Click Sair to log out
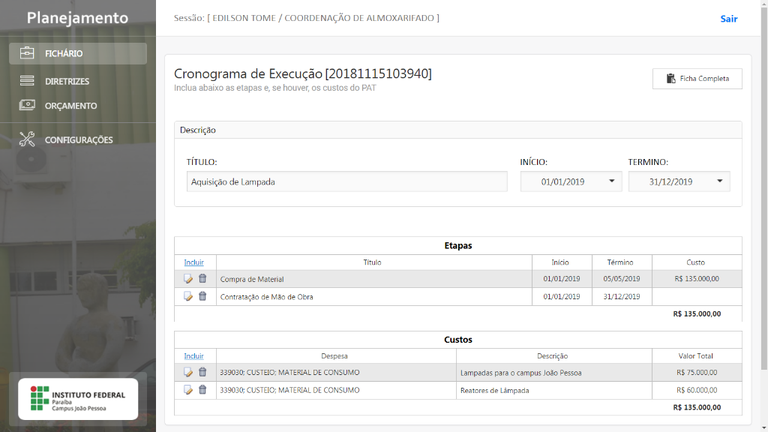Viewport: 768px width, 432px height. (x=729, y=19)
